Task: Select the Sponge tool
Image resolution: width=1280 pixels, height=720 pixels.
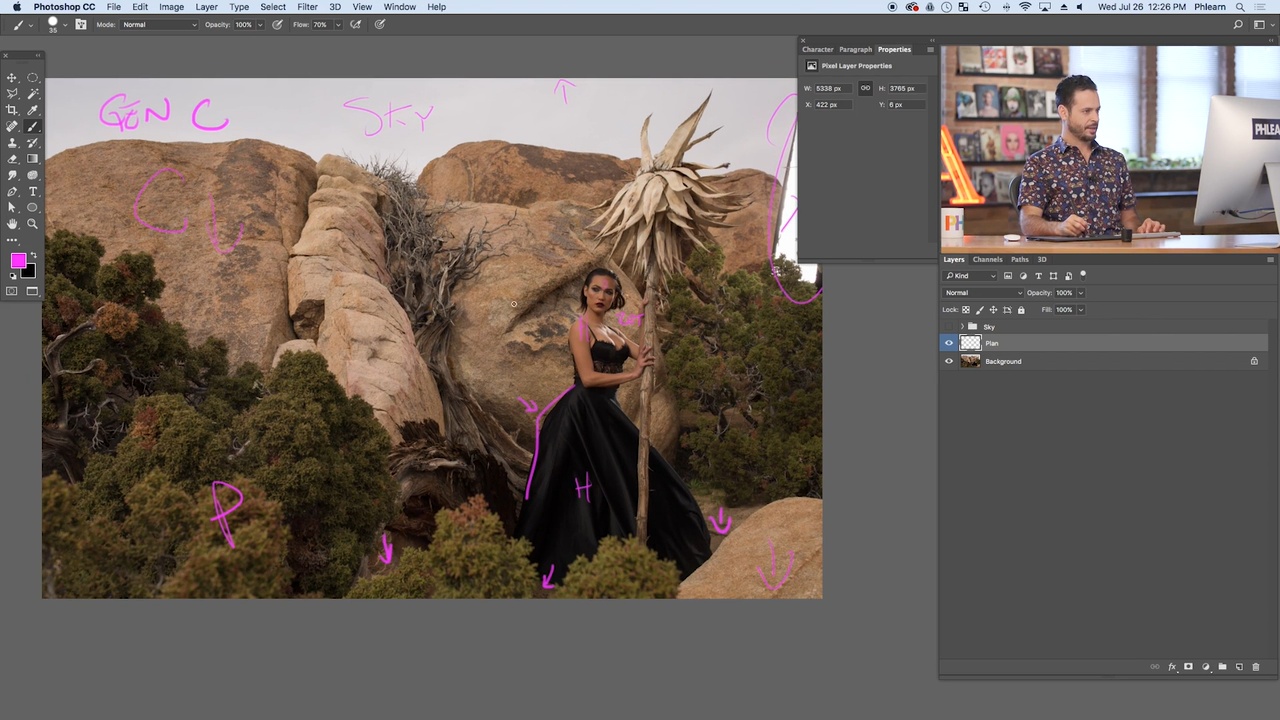Action: pos(32,175)
